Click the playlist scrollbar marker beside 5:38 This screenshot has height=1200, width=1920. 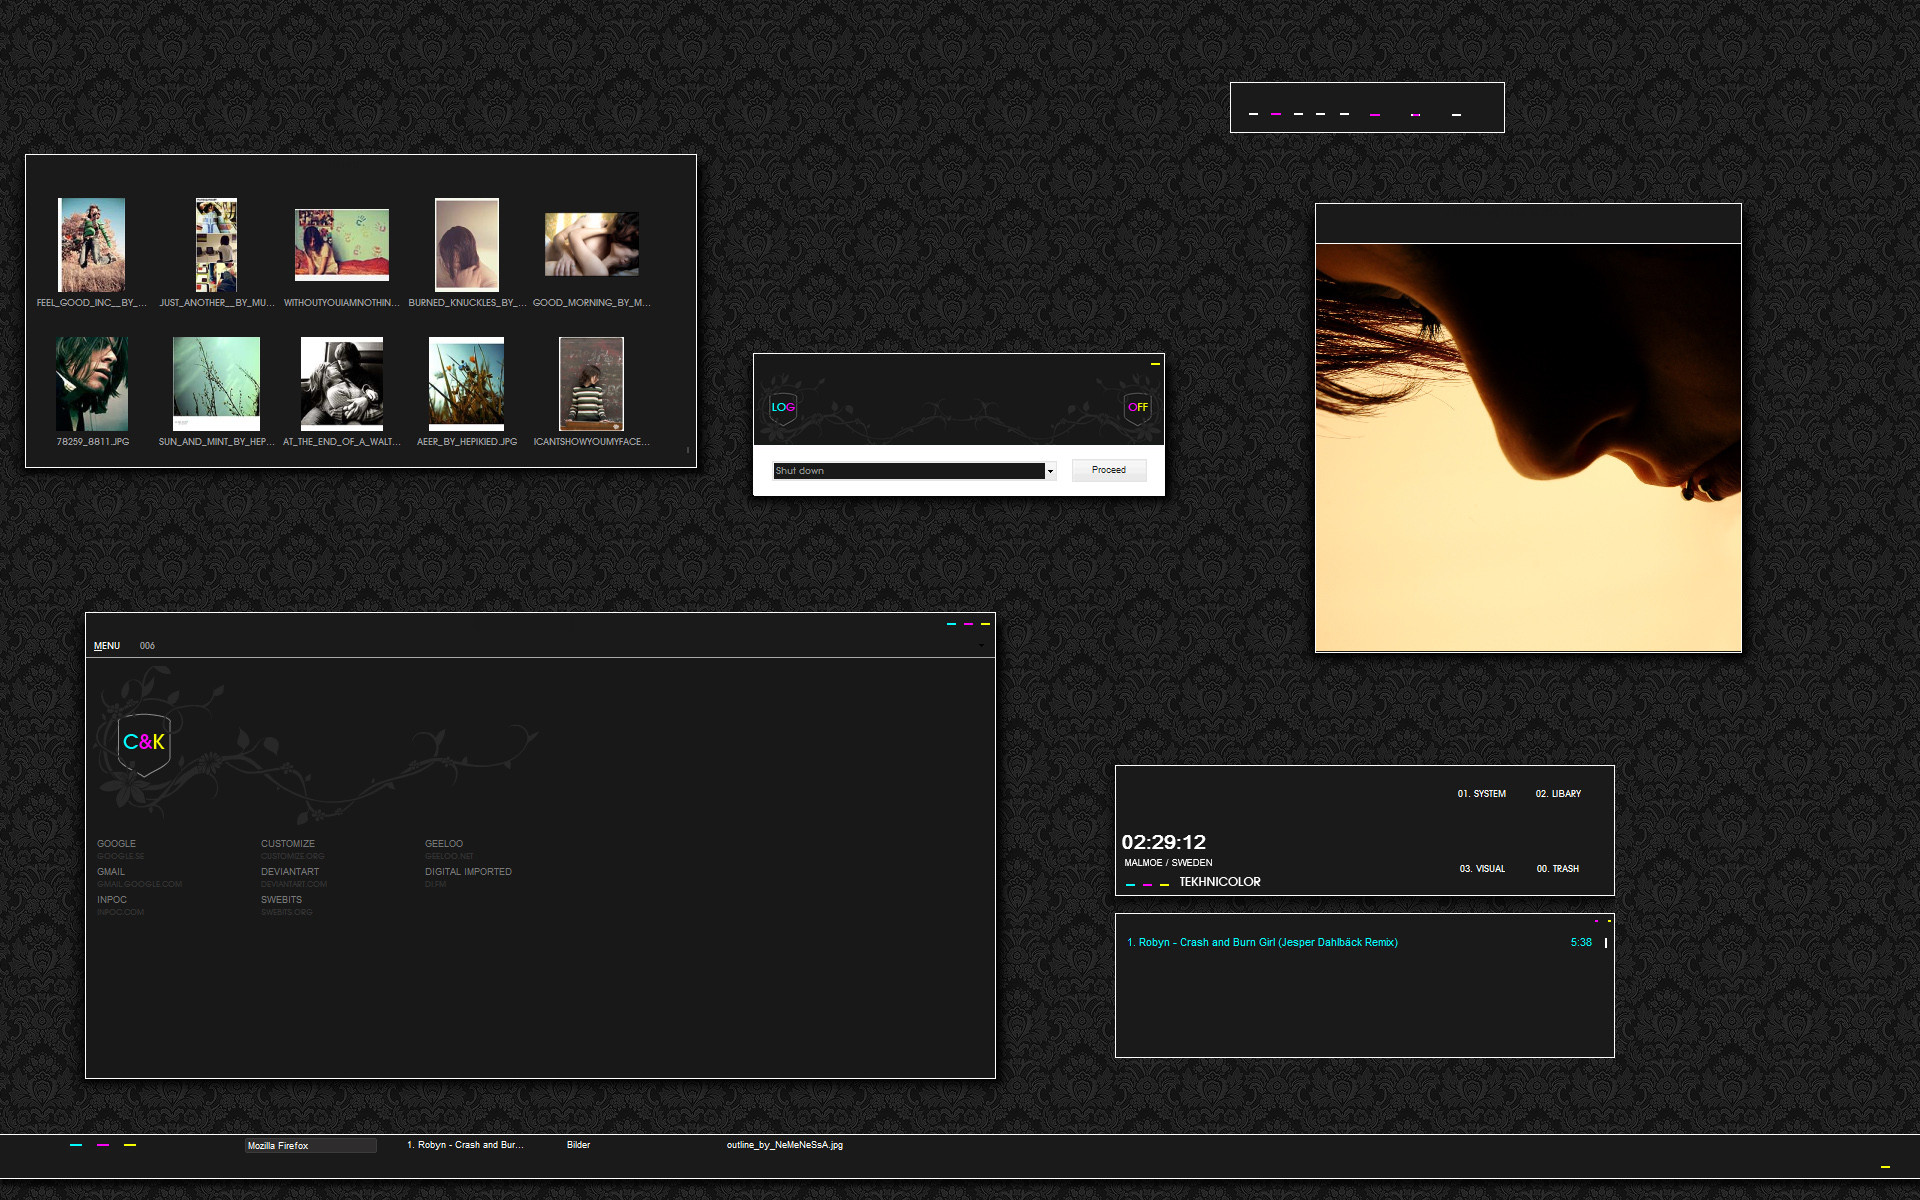coord(1606,943)
